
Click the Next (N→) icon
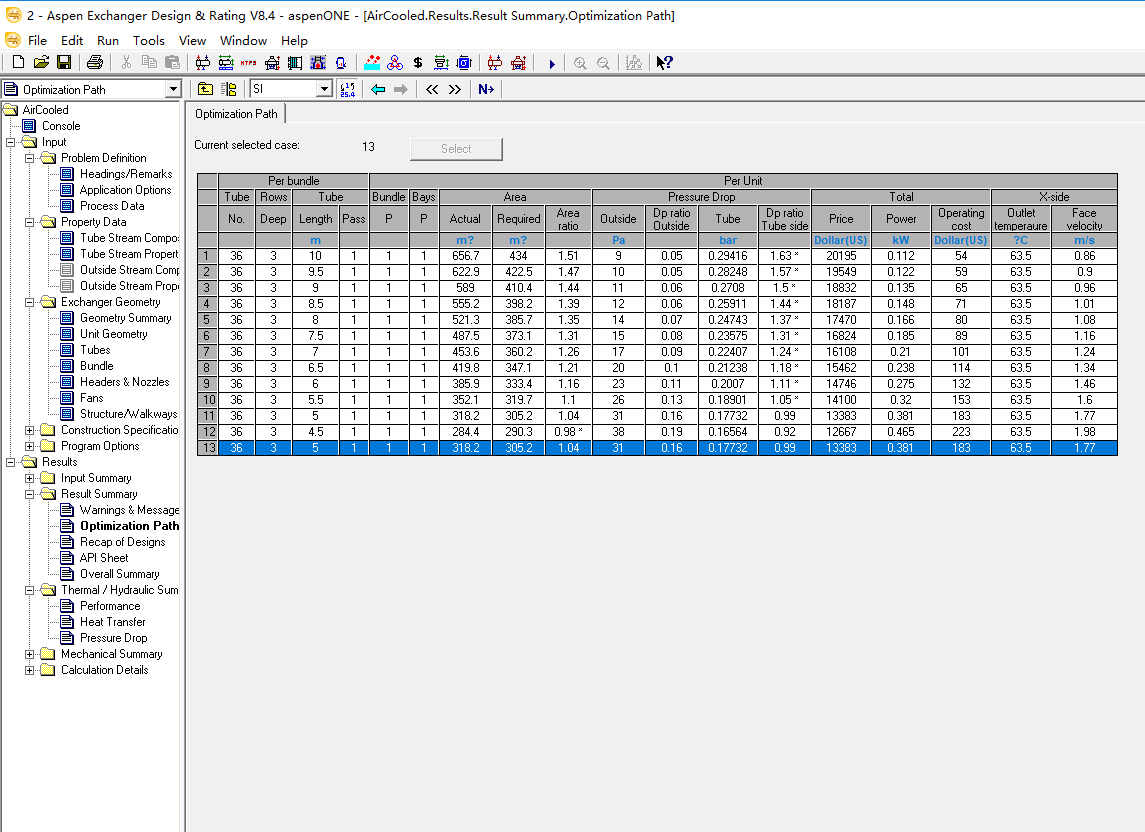486,89
